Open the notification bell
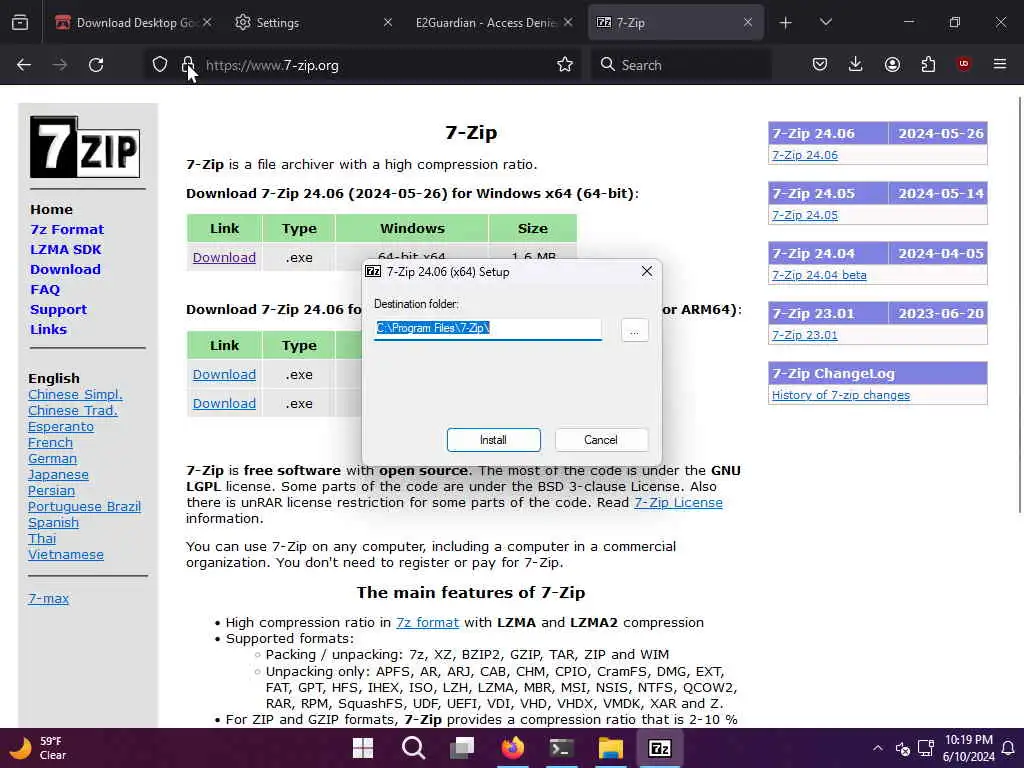The image size is (1024, 768). pyautogui.click(x=1008, y=748)
